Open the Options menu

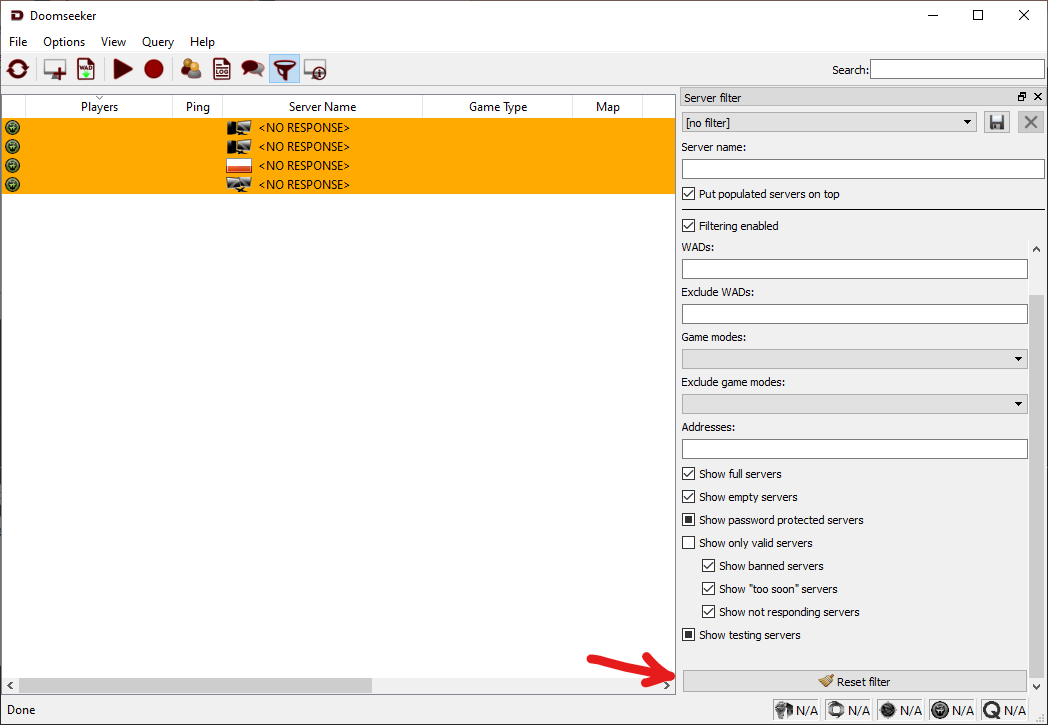pyautogui.click(x=64, y=41)
